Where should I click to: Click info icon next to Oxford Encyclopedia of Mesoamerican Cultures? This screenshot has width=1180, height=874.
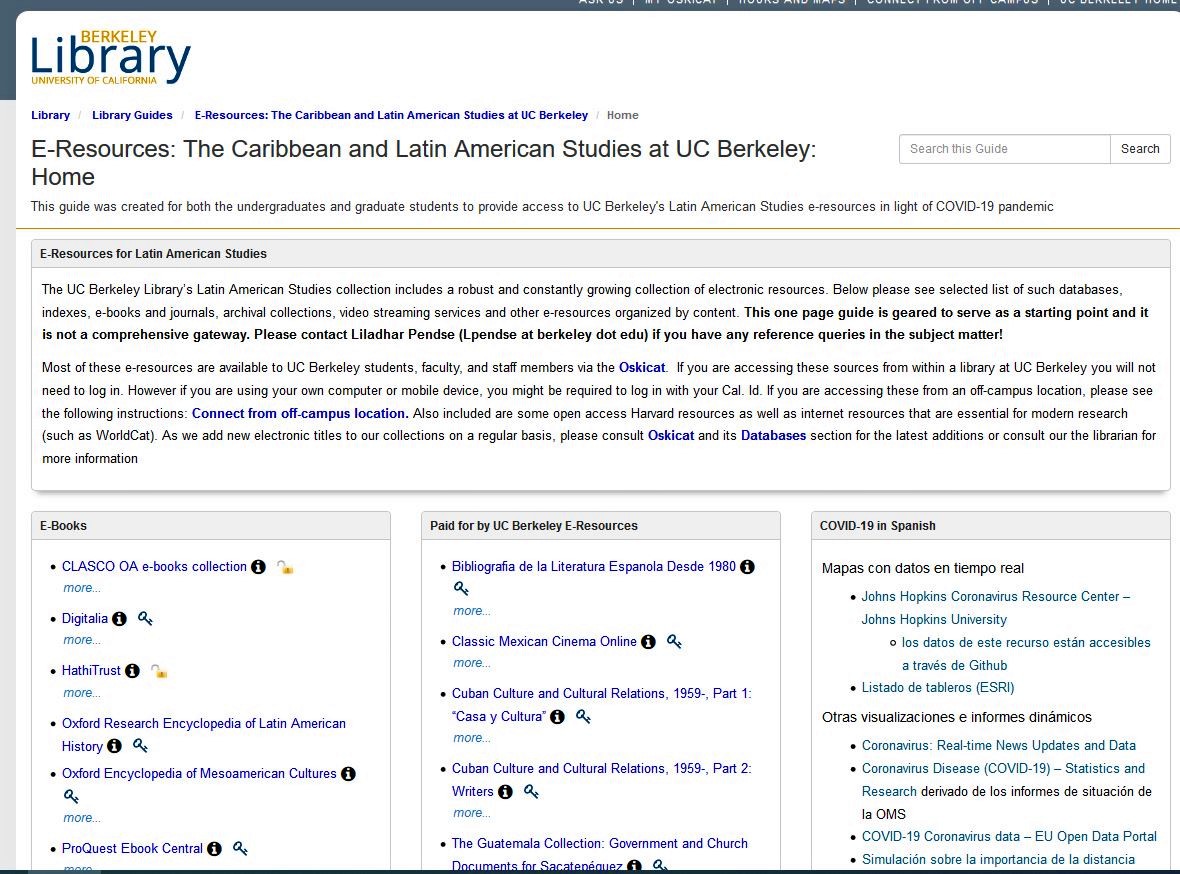click(x=348, y=774)
